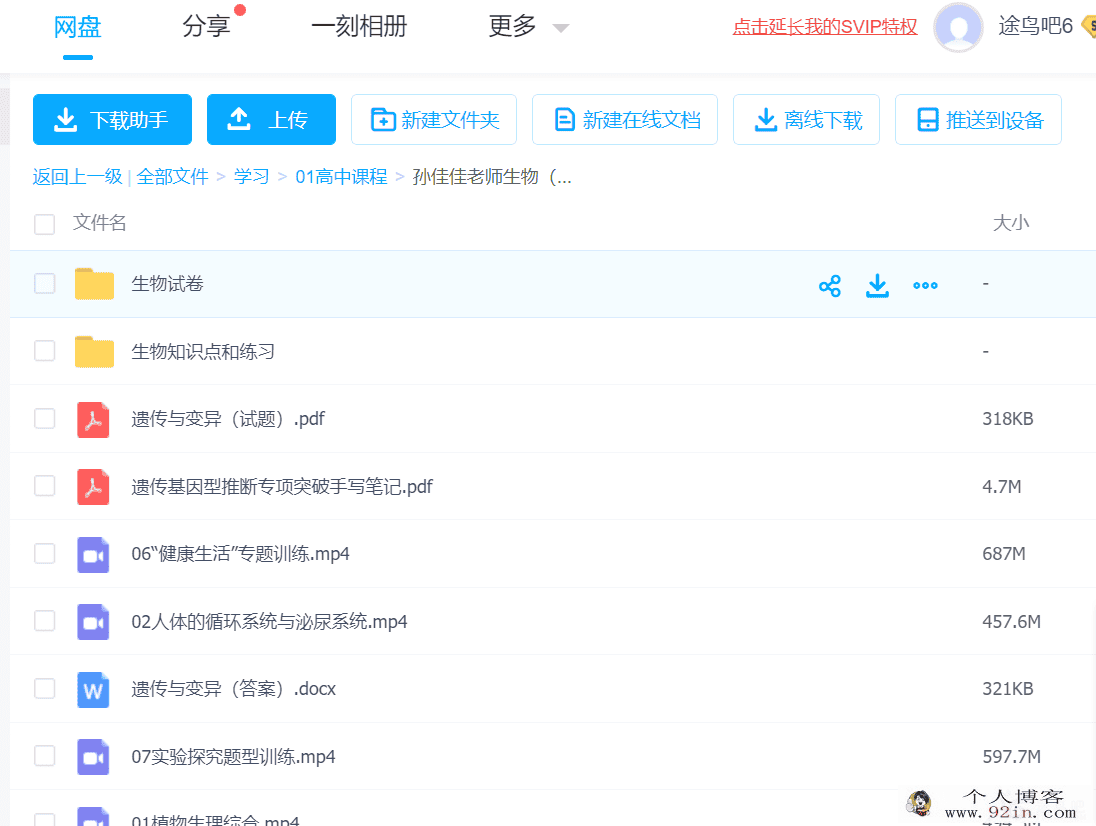Click the video icon of 07实验探究题型训练.mp4
Image resolution: width=1096 pixels, height=826 pixels.
click(x=93, y=758)
